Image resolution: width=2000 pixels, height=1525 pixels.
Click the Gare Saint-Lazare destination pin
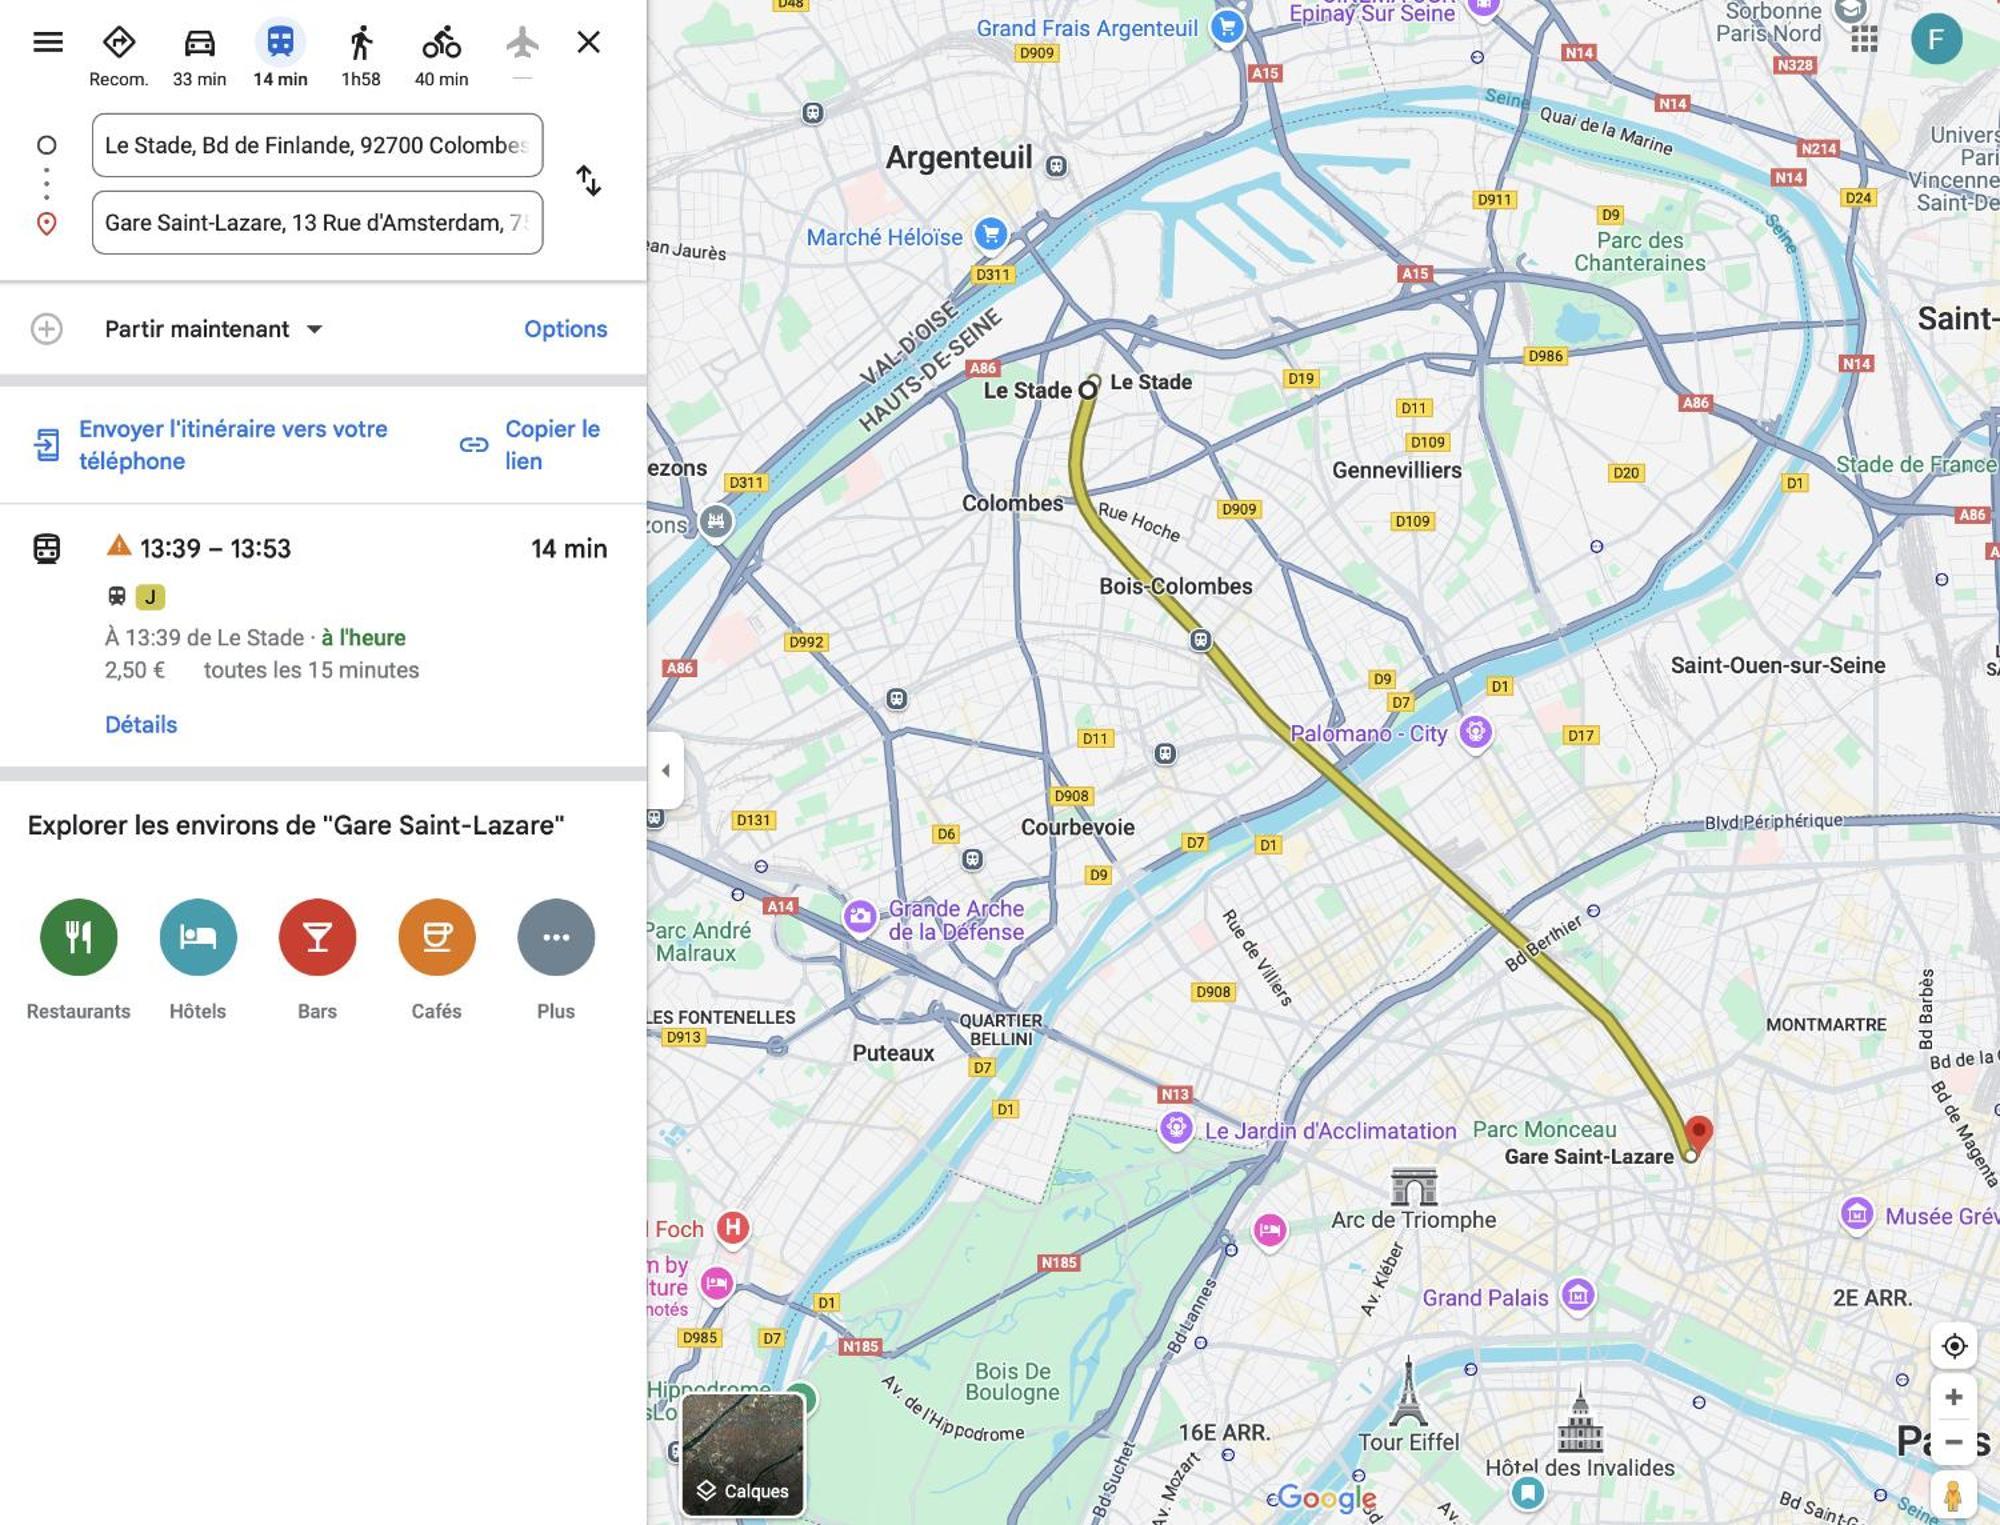coord(1698,1134)
